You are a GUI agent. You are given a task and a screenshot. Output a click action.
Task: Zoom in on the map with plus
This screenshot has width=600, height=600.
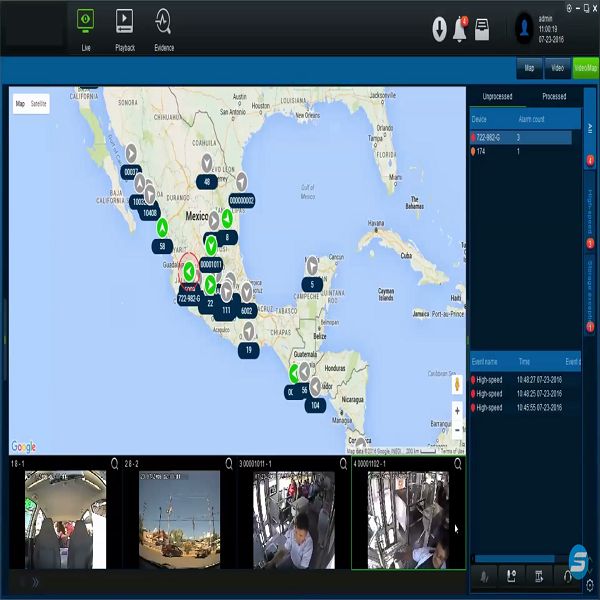pyautogui.click(x=458, y=410)
